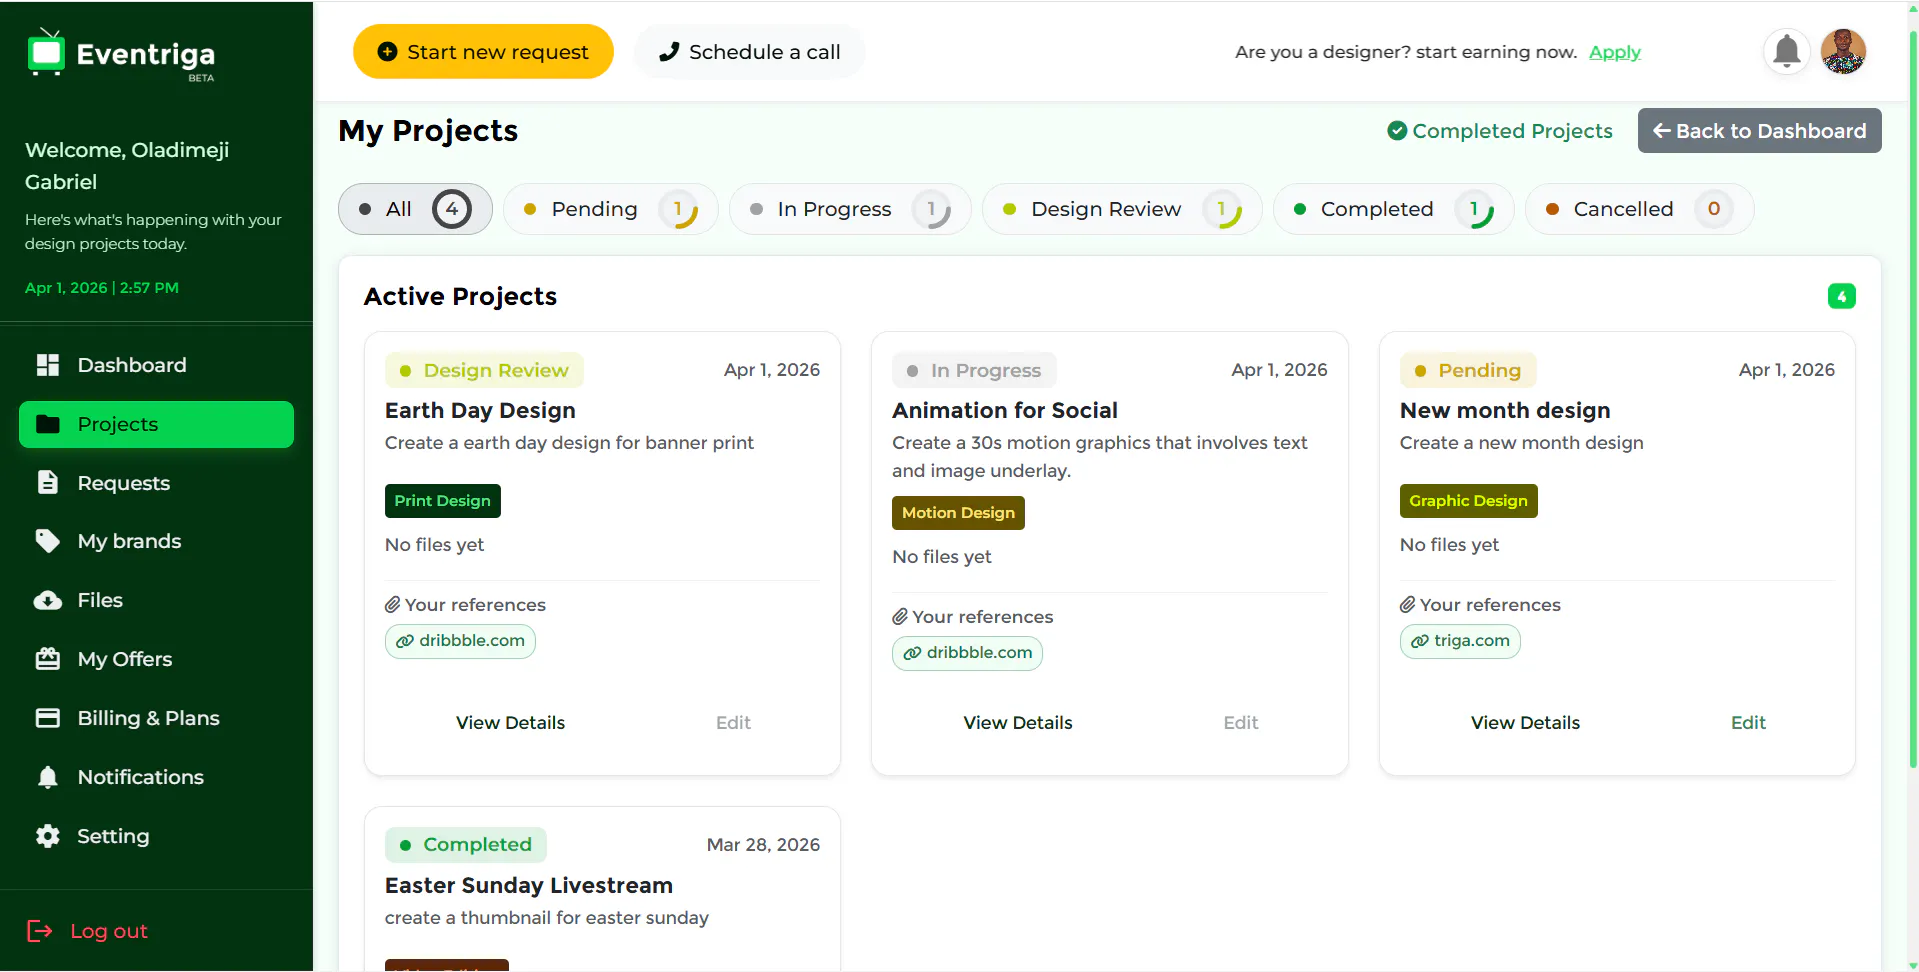The width and height of the screenshot is (1919, 972).
Task: Click the Design Review count ring
Action: tap(1222, 209)
